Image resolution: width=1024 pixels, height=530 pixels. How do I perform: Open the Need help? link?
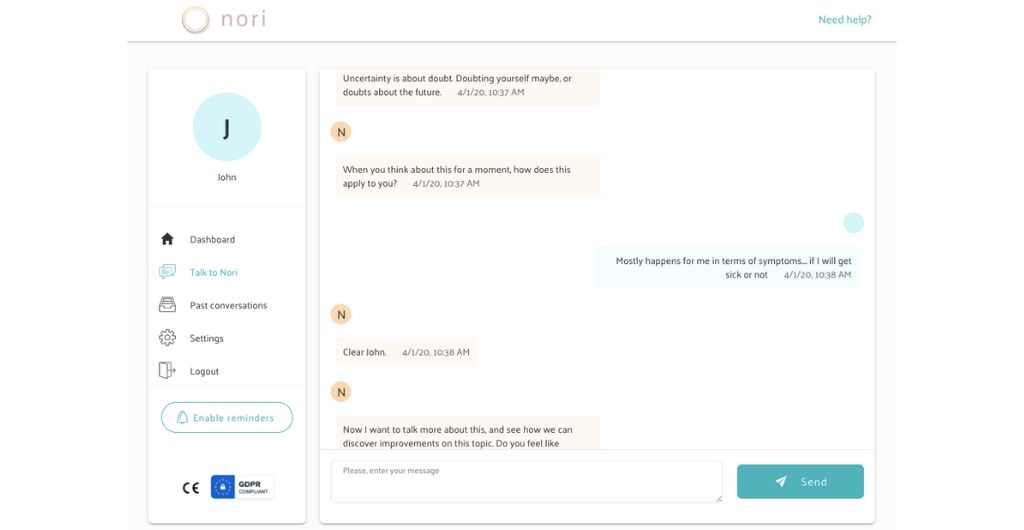[844, 20]
